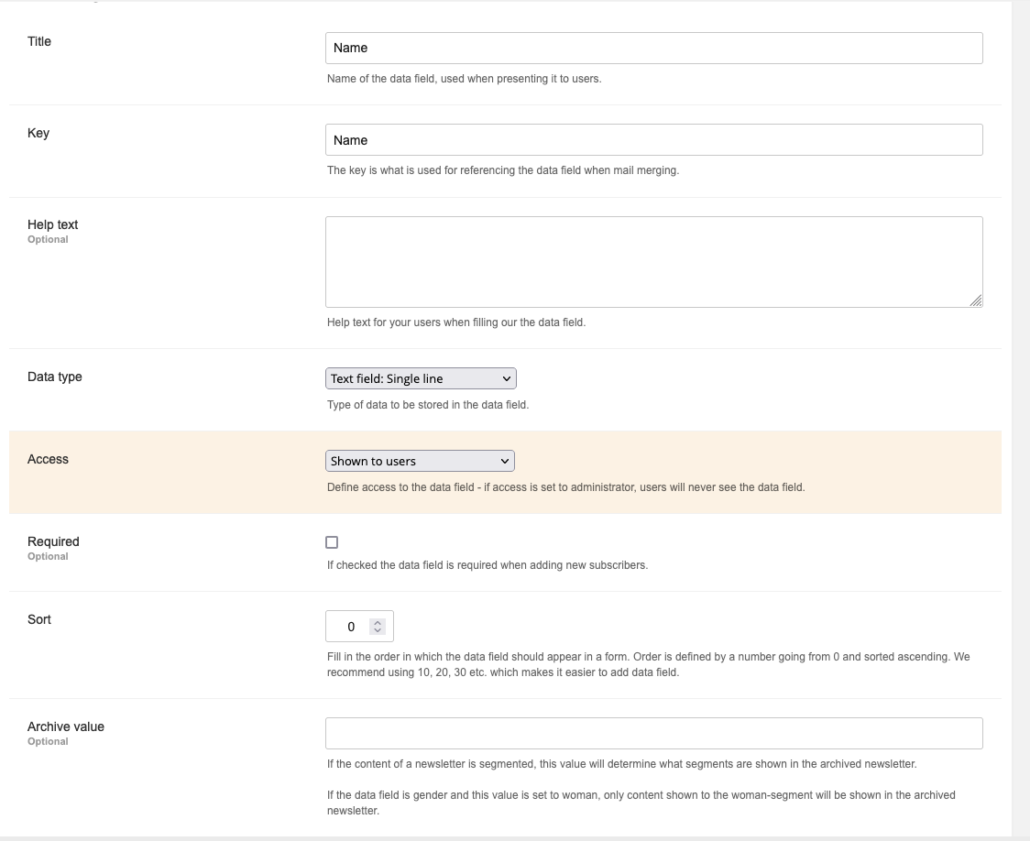Screen dimensions: 1030x841
Task: Click the 'Sort' field label
Action: (x=39, y=620)
